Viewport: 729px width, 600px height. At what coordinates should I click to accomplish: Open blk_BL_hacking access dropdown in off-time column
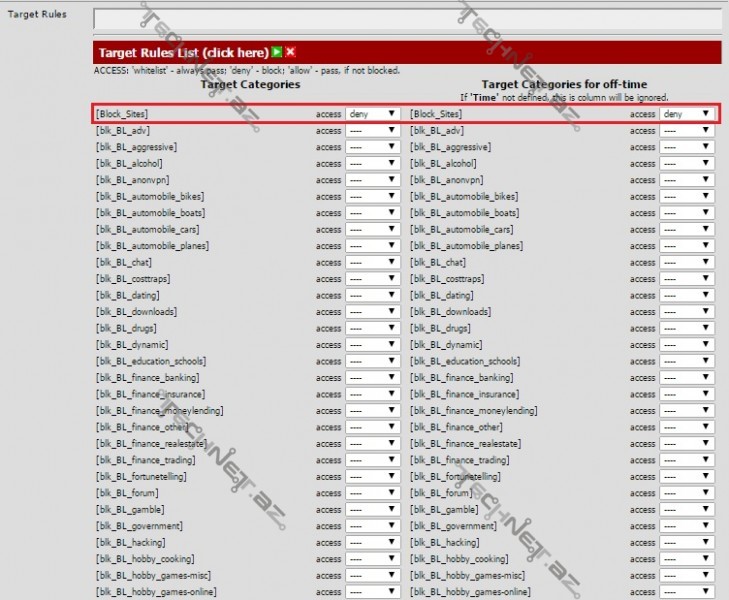point(687,542)
